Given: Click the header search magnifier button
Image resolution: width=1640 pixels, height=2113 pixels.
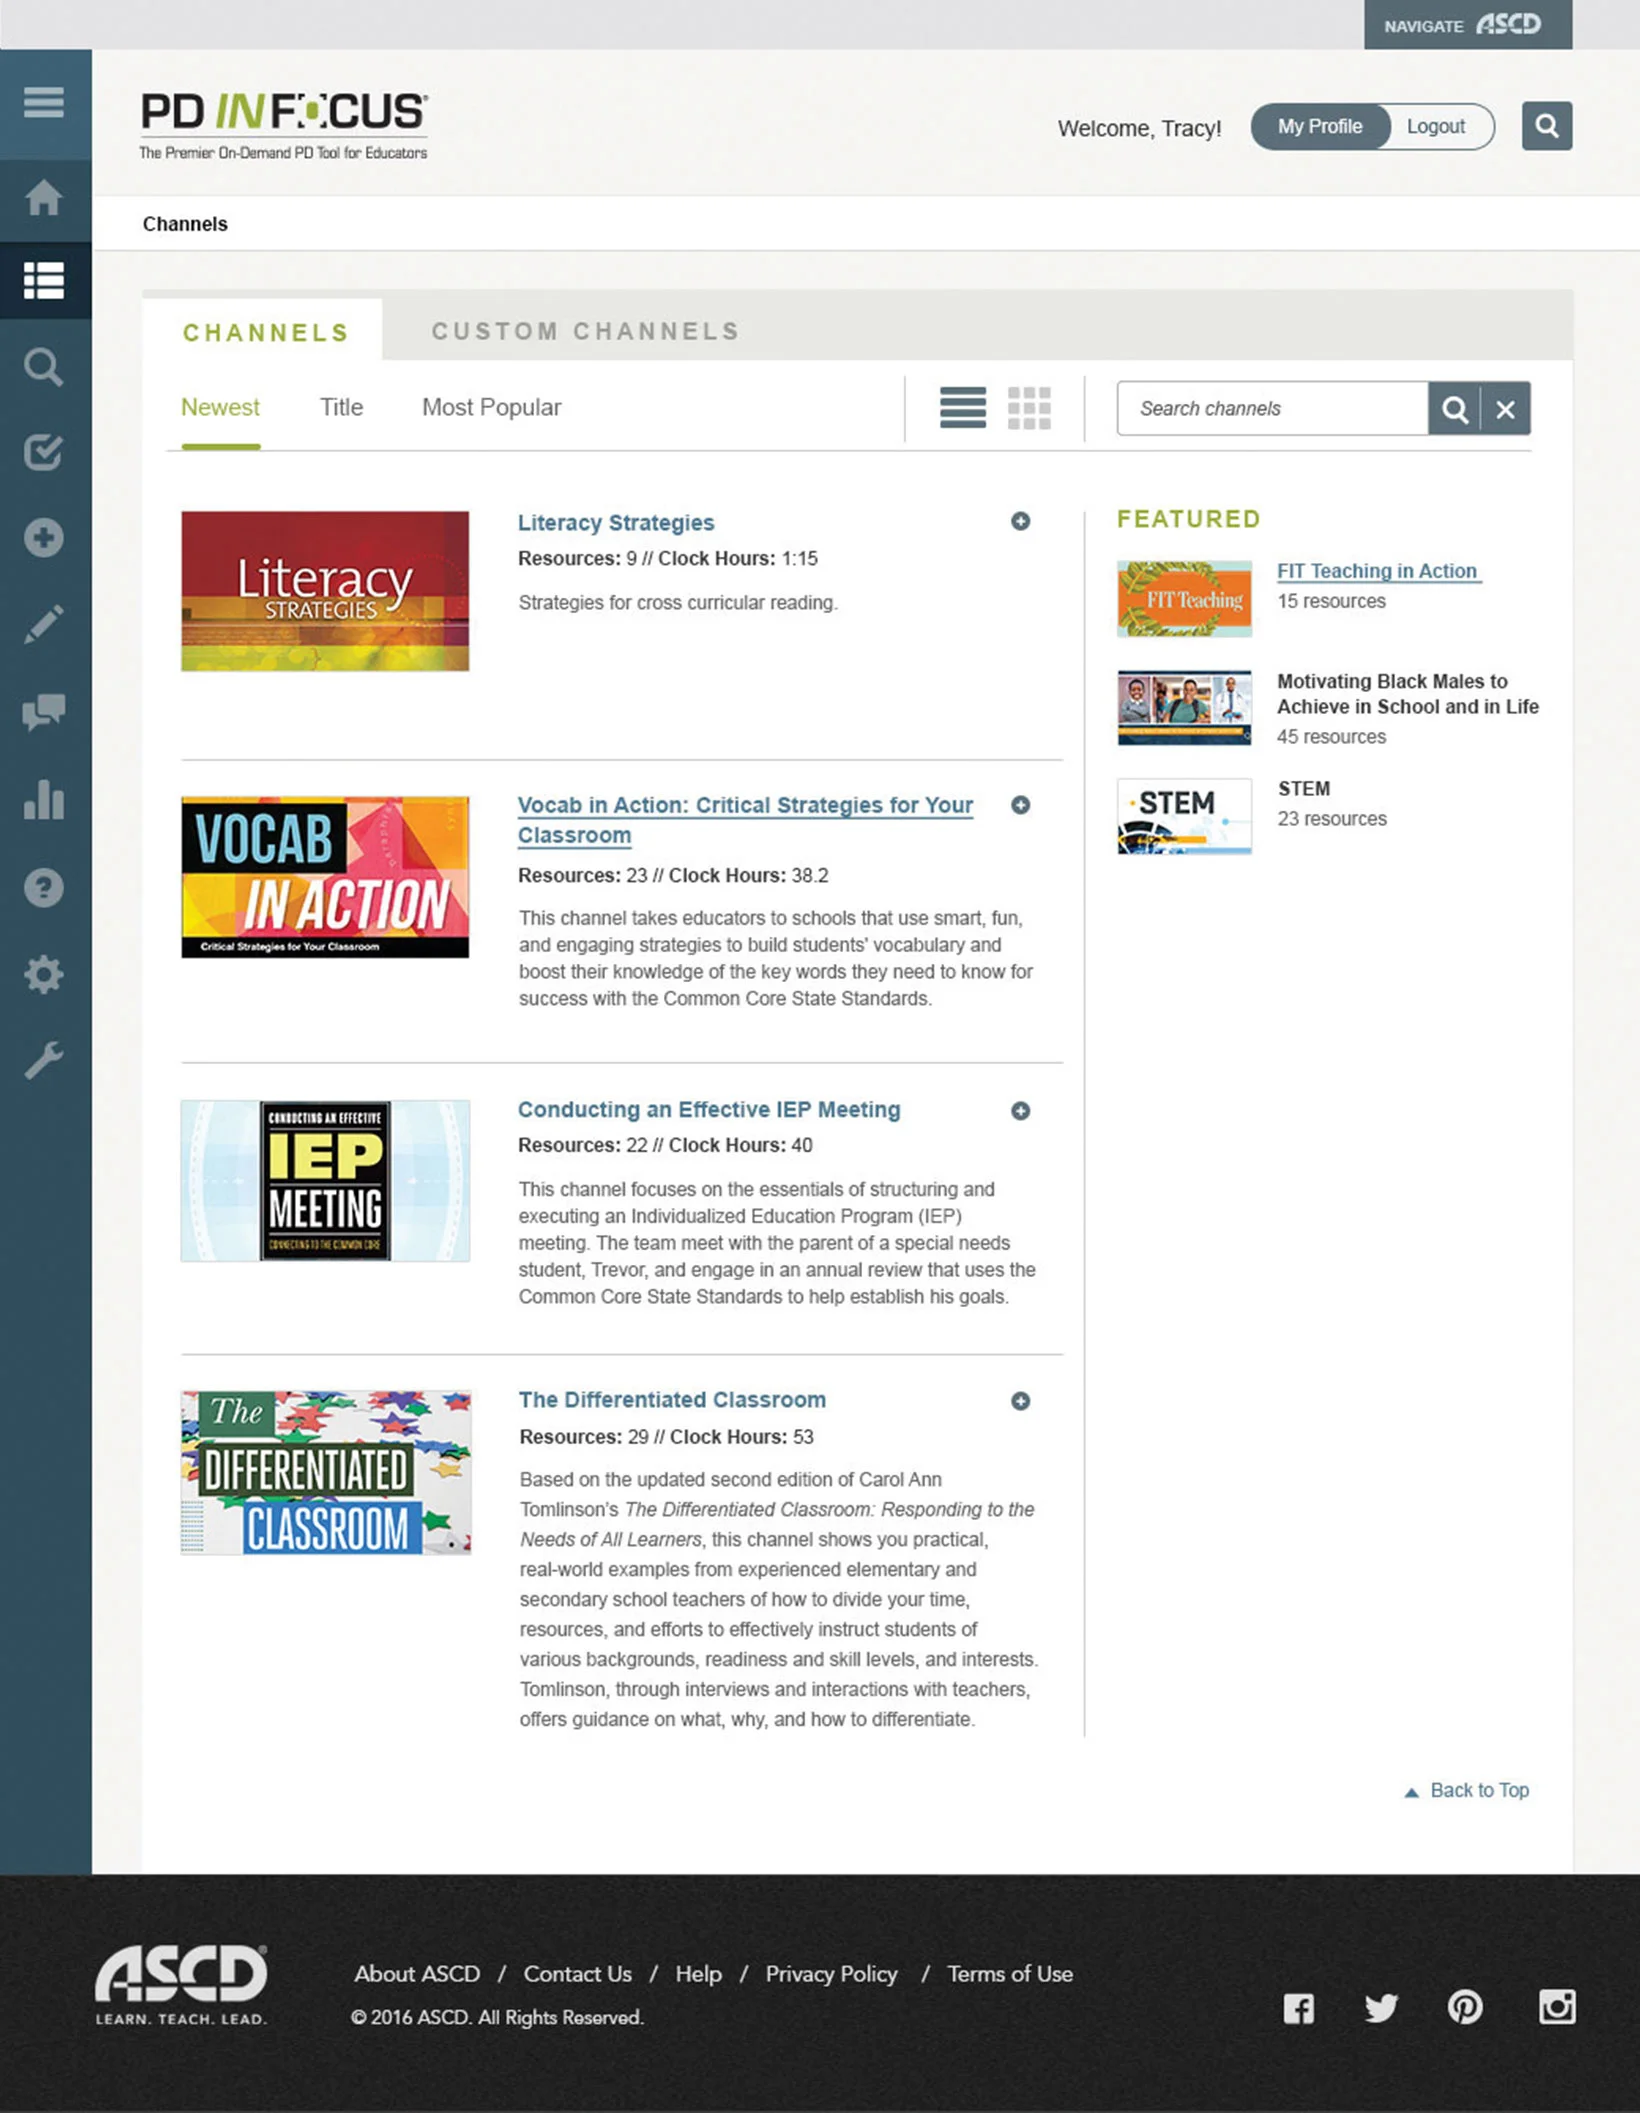Looking at the screenshot, I should 1547,126.
